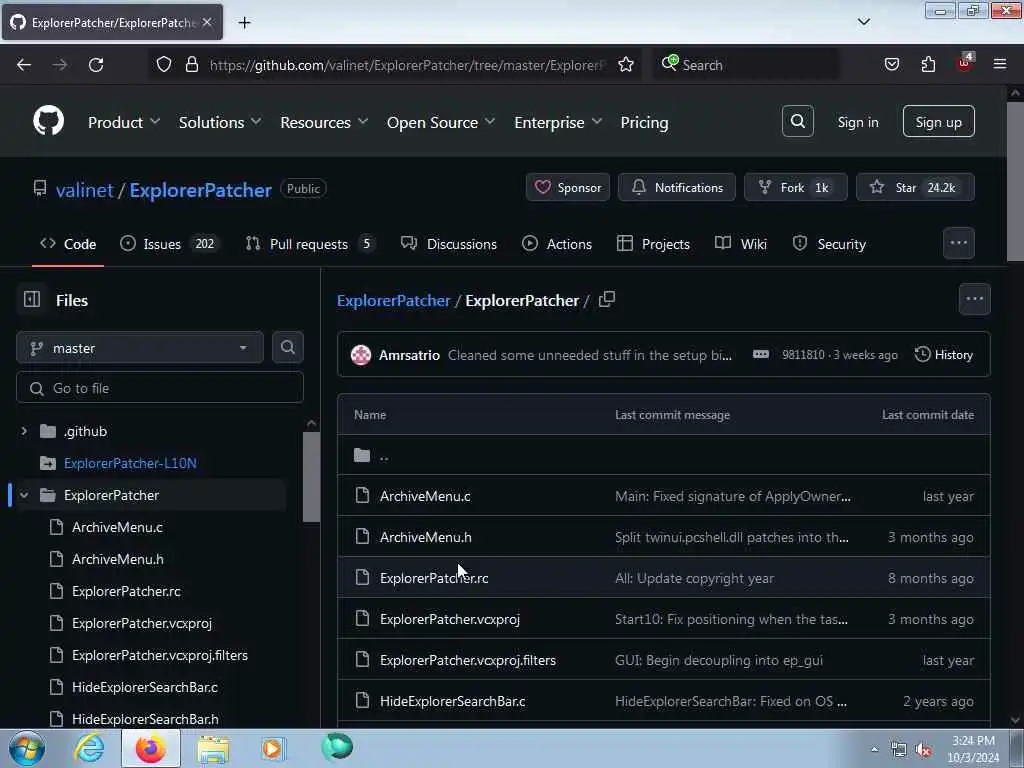This screenshot has height=768, width=1024.
Task: Copy path using the copy icon
Action: pos(607,299)
